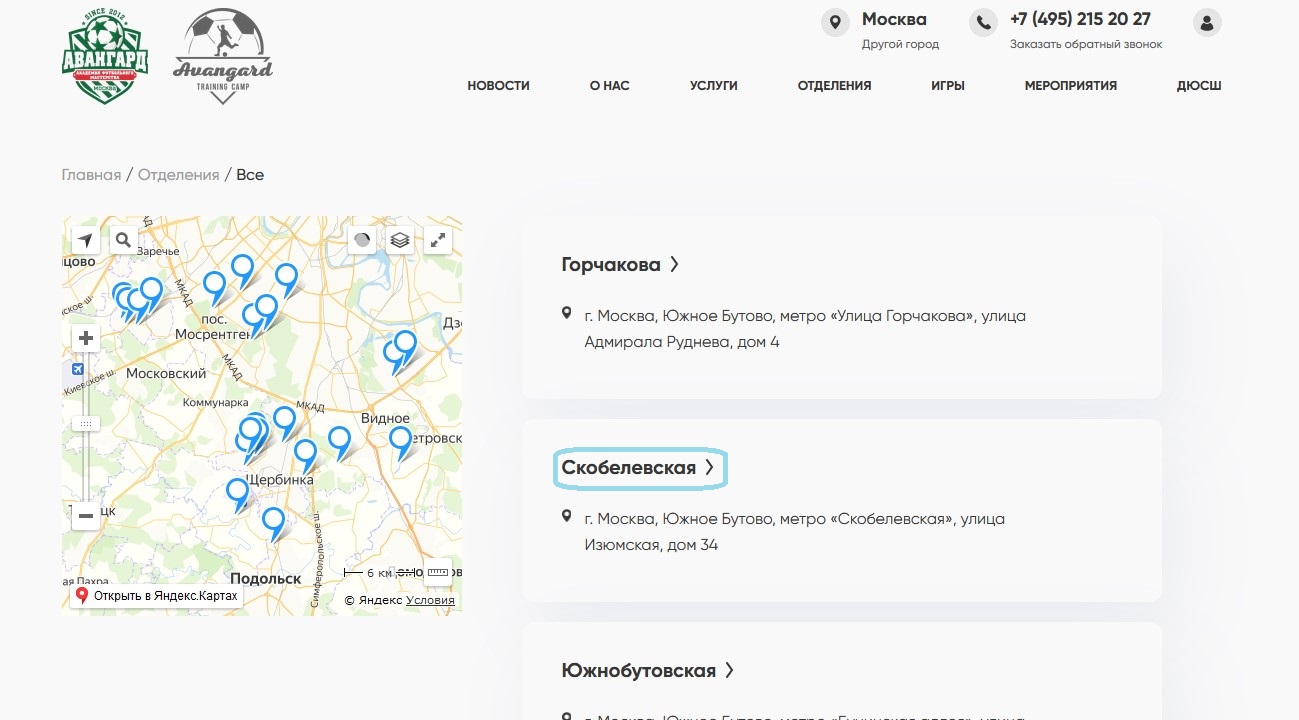Click the green Авангард academy logo
This screenshot has height=720, width=1299.
[105, 57]
